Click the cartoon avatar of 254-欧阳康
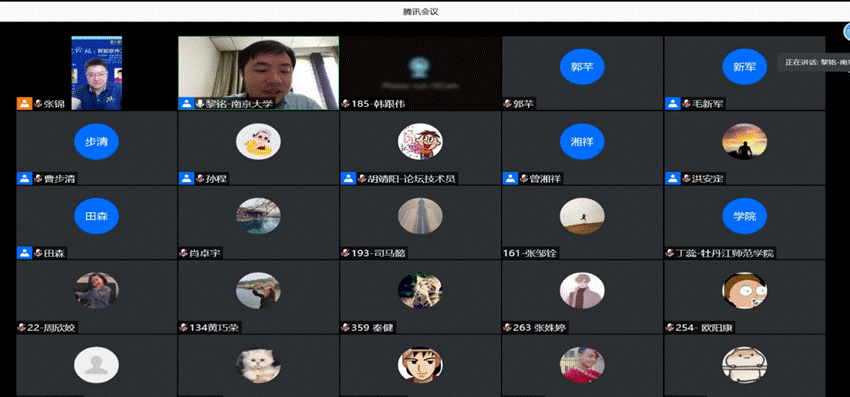This screenshot has height=397, width=850. (744, 290)
